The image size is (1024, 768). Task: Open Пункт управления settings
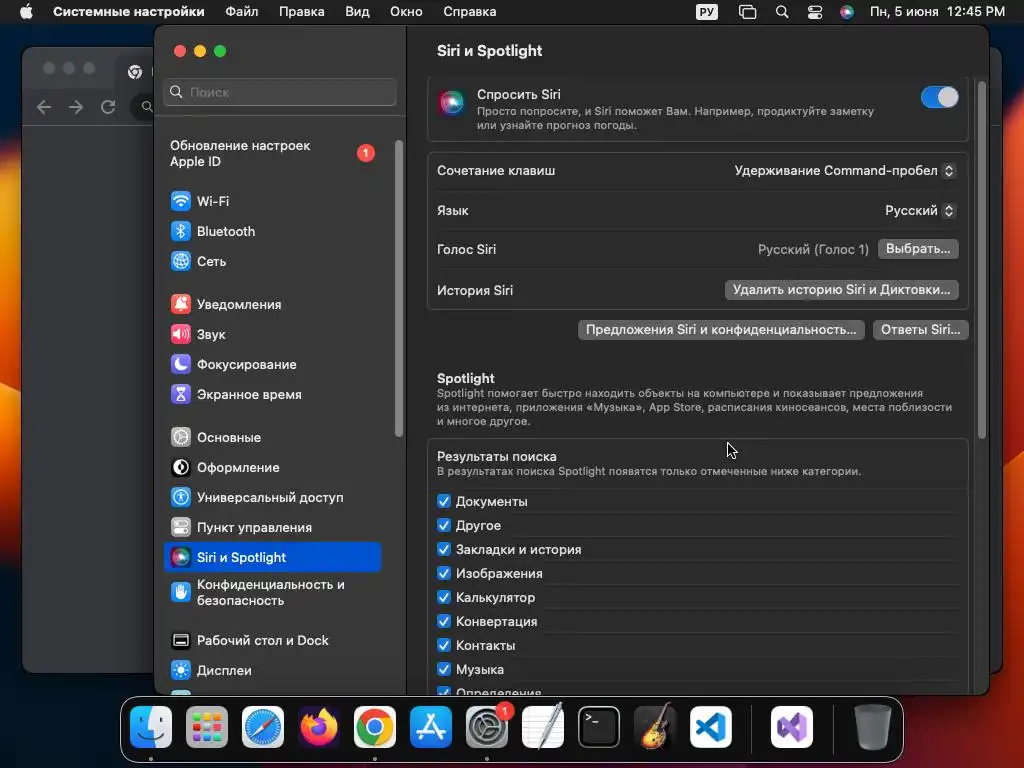tap(272, 528)
